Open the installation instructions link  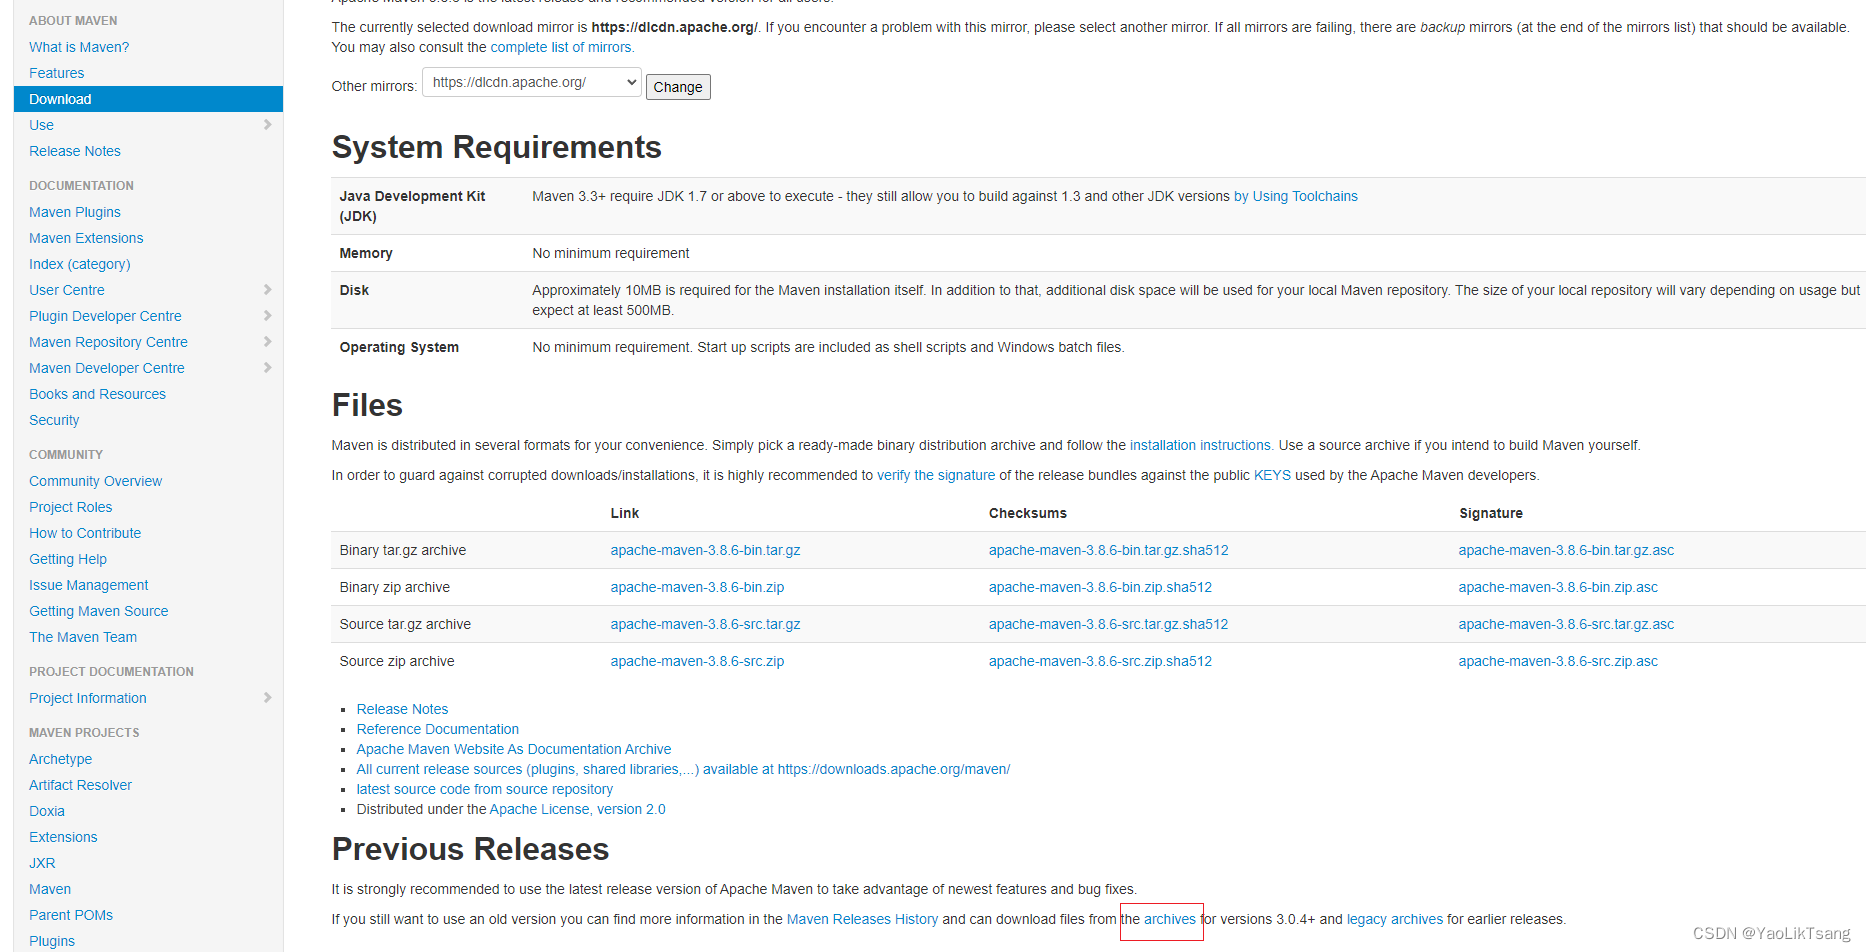coord(1201,445)
